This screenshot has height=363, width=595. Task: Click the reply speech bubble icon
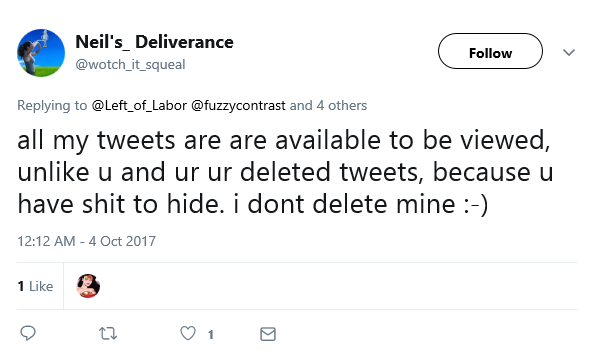click(28, 333)
